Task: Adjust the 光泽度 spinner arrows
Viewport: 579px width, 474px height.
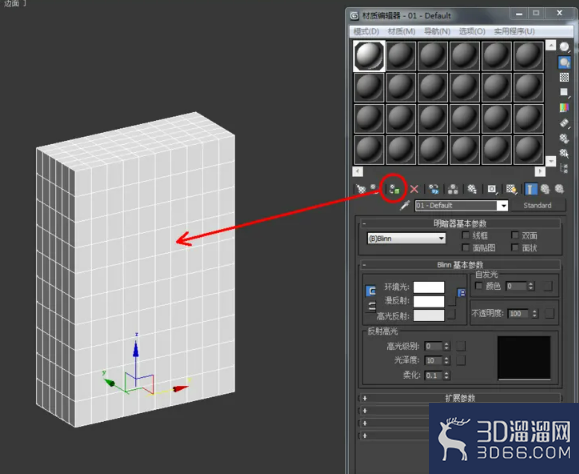Action: coord(446,360)
